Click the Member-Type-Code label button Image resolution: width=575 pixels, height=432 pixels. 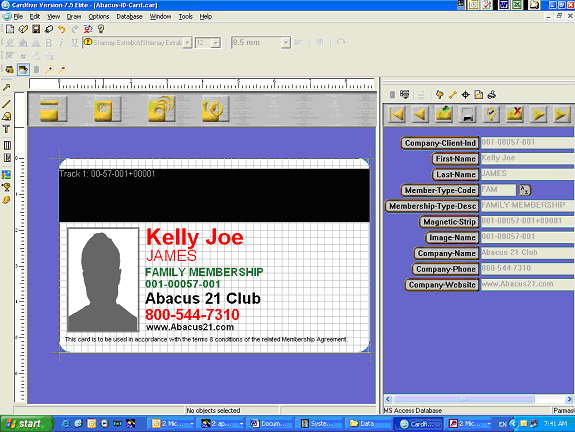click(x=440, y=190)
